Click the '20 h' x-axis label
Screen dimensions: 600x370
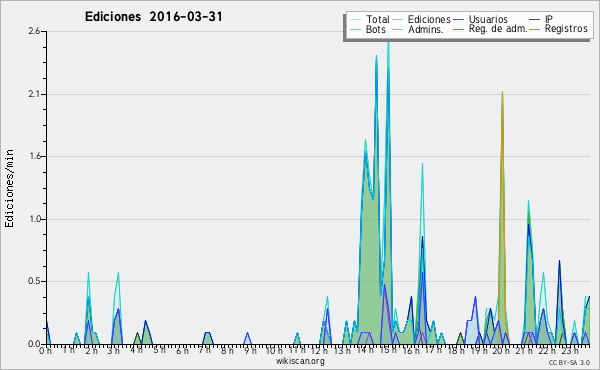(501, 351)
